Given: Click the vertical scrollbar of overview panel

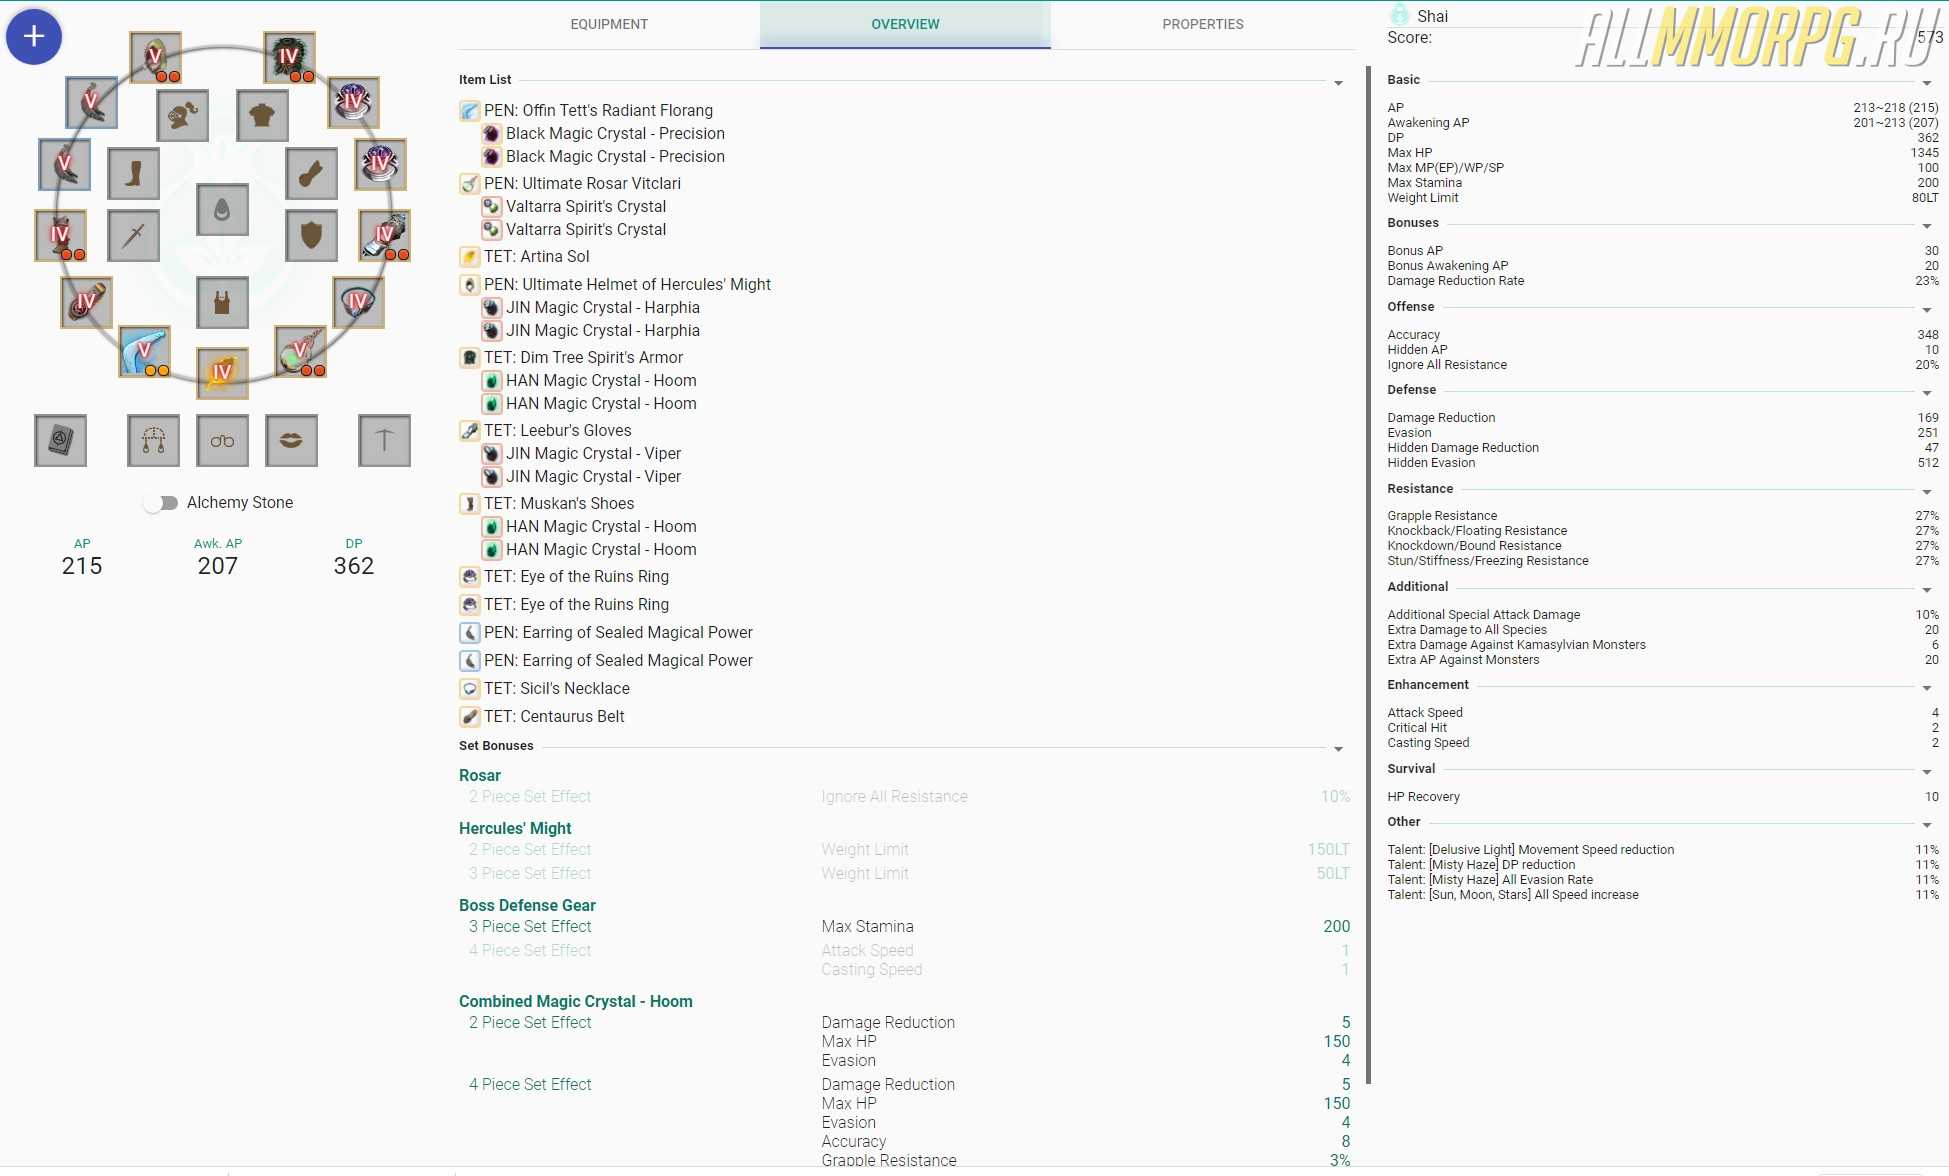Looking at the screenshot, I should tap(1368, 575).
